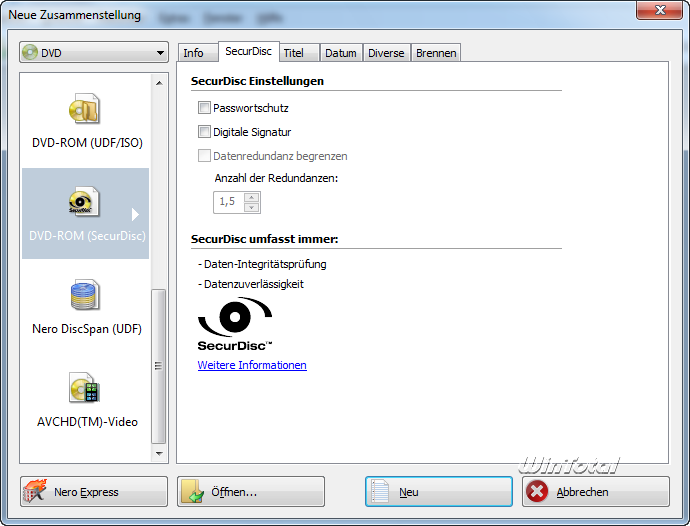Image resolution: width=690 pixels, height=526 pixels.
Task: Select the DVD-ROM (UDF/ISO) disc icon
Action: tap(84, 109)
